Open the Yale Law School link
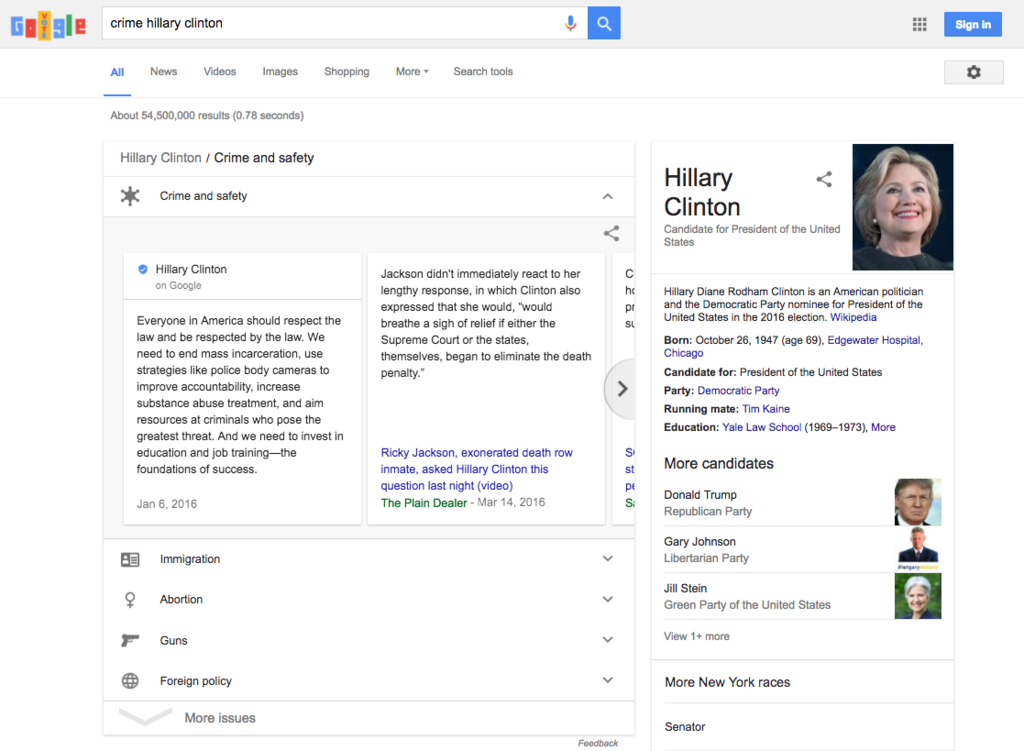The height and width of the screenshot is (751, 1024). coord(761,427)
